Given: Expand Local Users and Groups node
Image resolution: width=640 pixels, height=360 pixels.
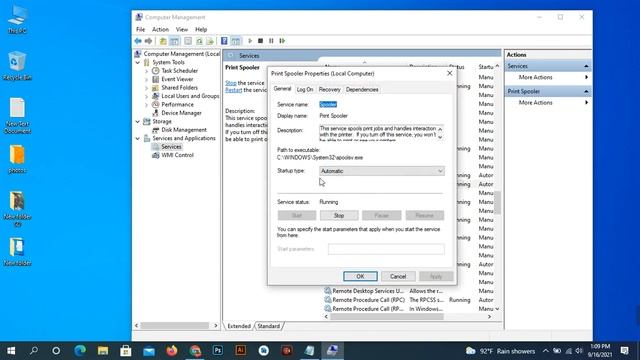Looking at the screenshot, I should point(147,96).
